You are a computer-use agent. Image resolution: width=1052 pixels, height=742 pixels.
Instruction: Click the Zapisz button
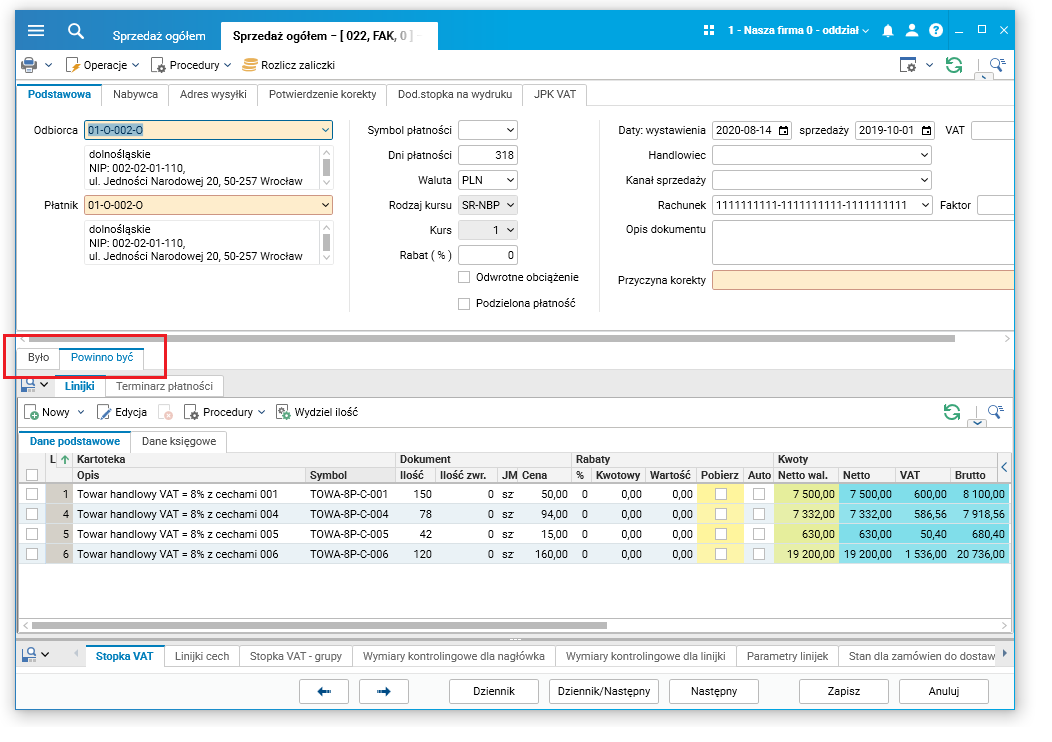pos(844,691)
